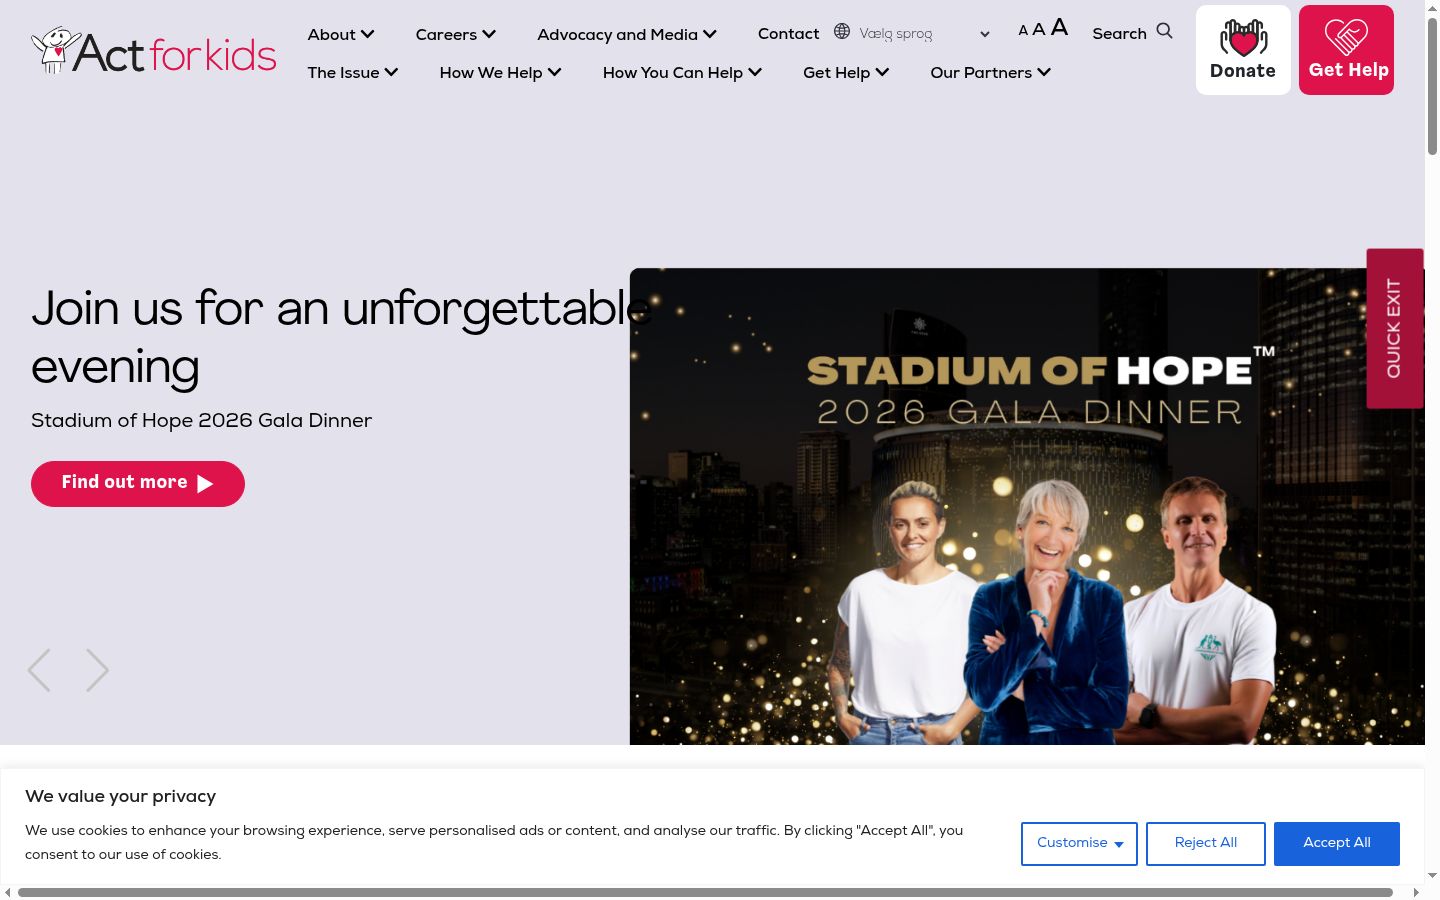Image resolution: width=1440 pixels, height=900 pixels.
Task: Click 'We value your privacy' heading
Action: pos(120,797)
